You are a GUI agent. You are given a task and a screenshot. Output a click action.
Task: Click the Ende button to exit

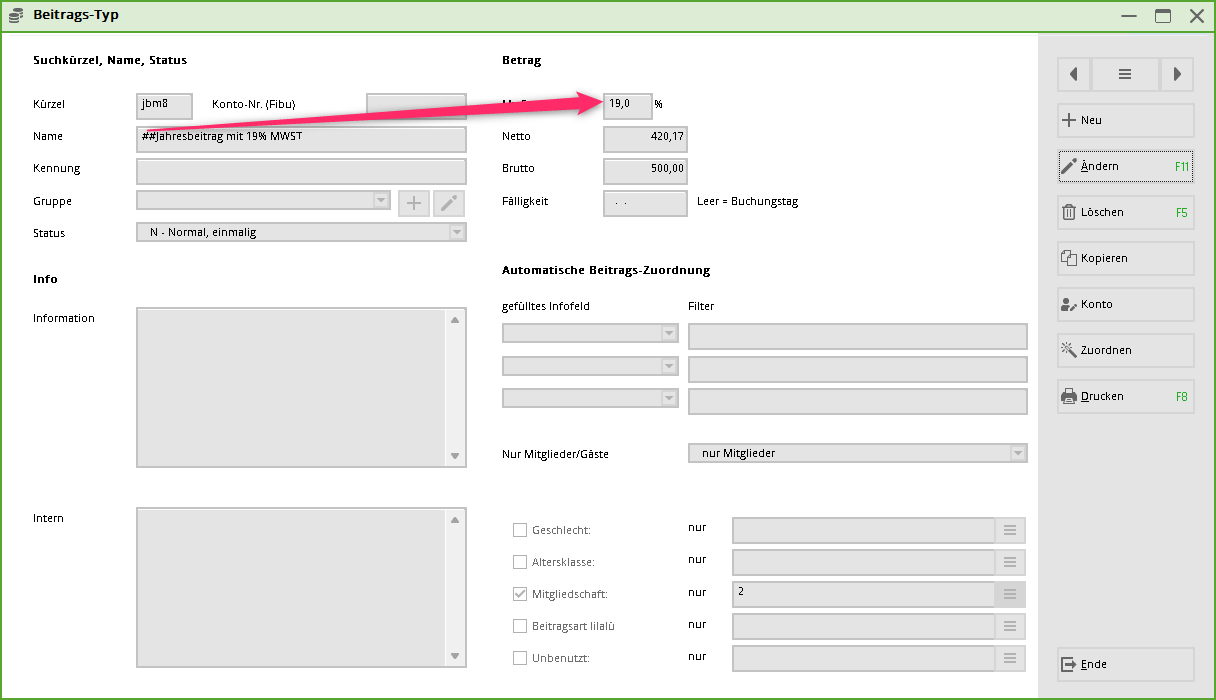[x=1125, y=664]
